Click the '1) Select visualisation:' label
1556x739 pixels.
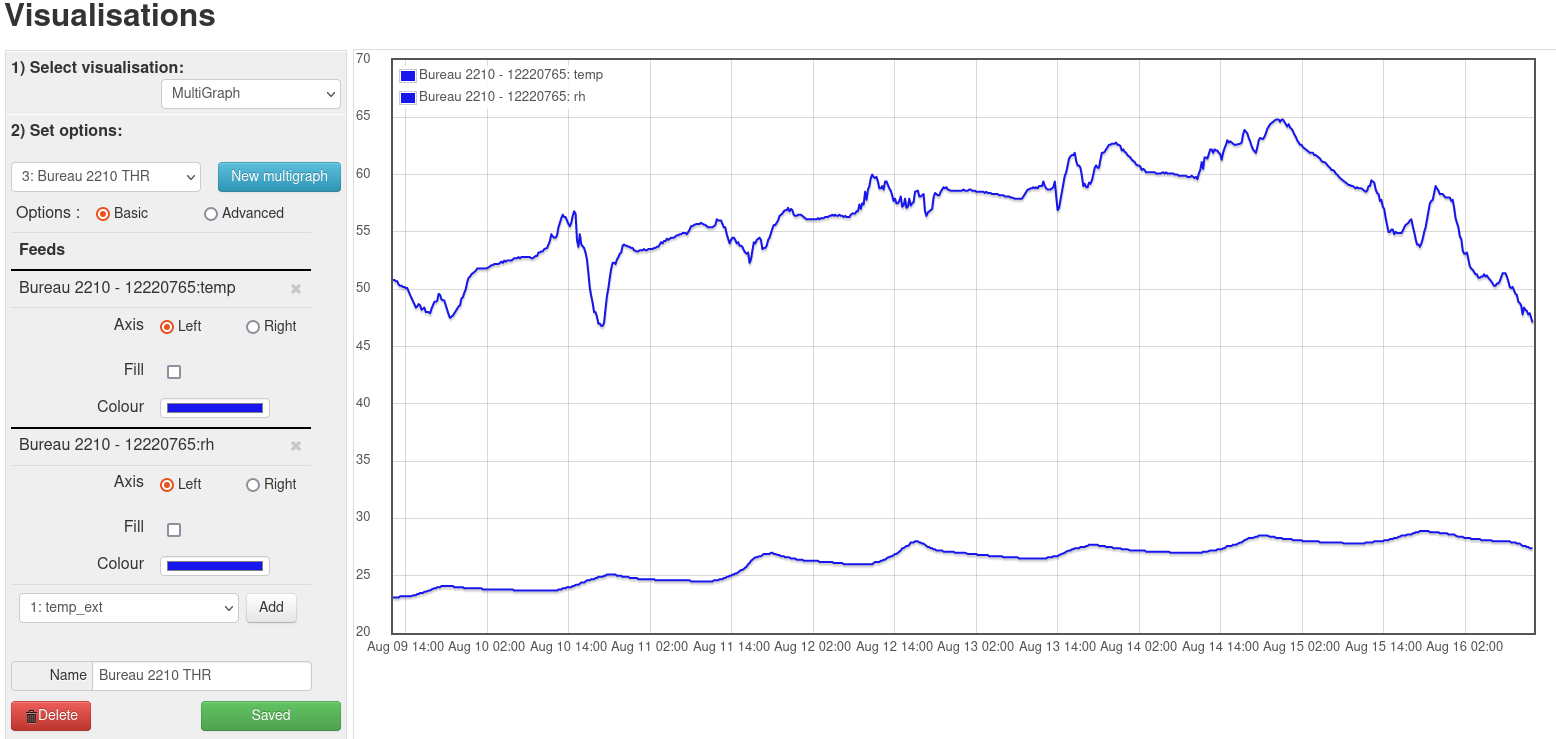[97, 68]
